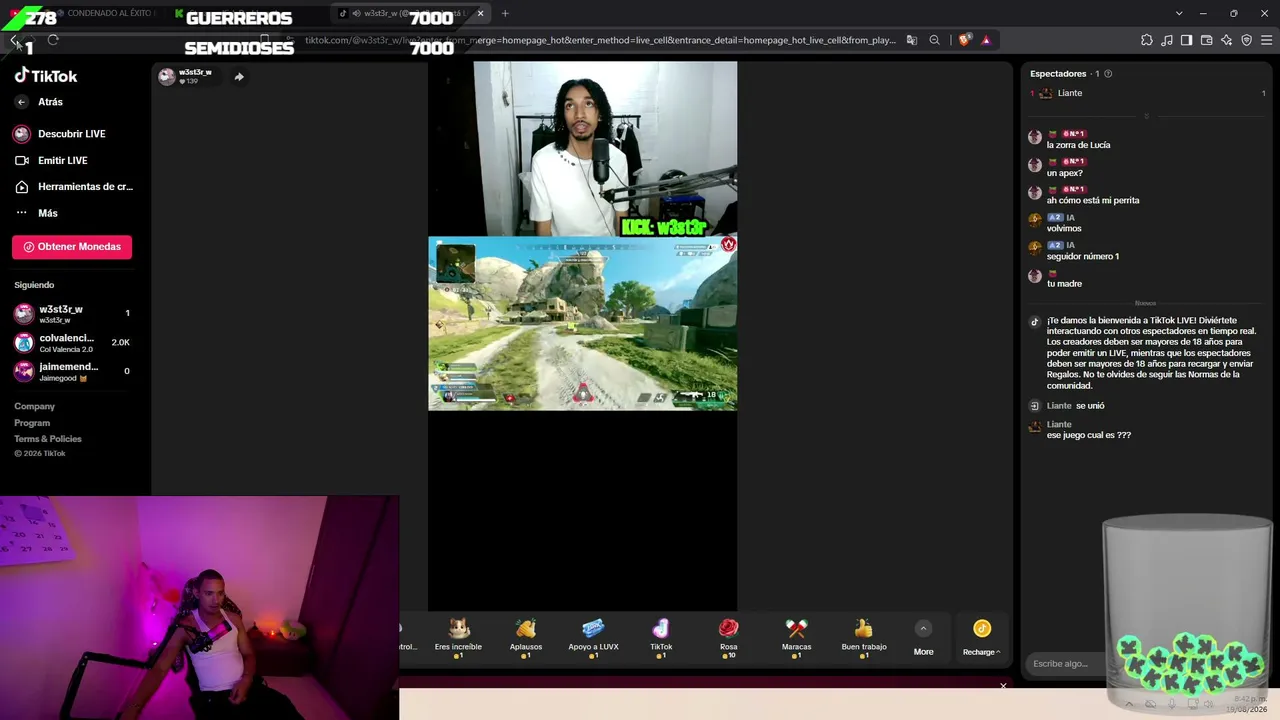Click the streamer avatar above the video
This screenshot has width=1280, height=720.
tap(167, 76)
